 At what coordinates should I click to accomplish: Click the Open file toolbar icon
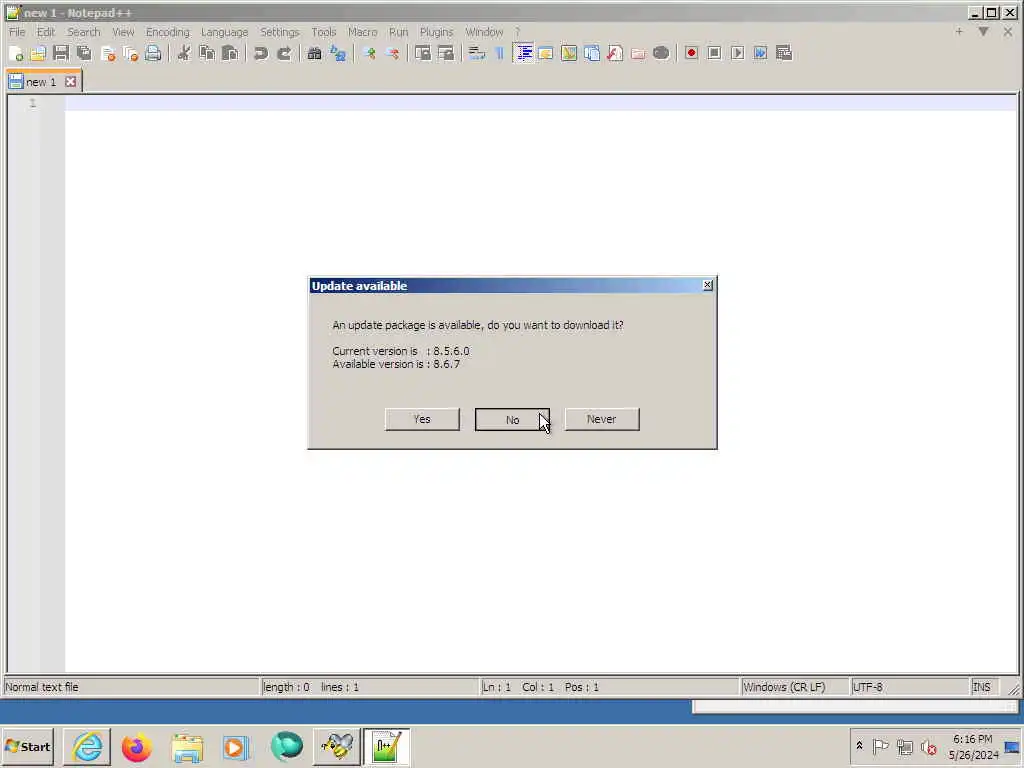[38, 54]
